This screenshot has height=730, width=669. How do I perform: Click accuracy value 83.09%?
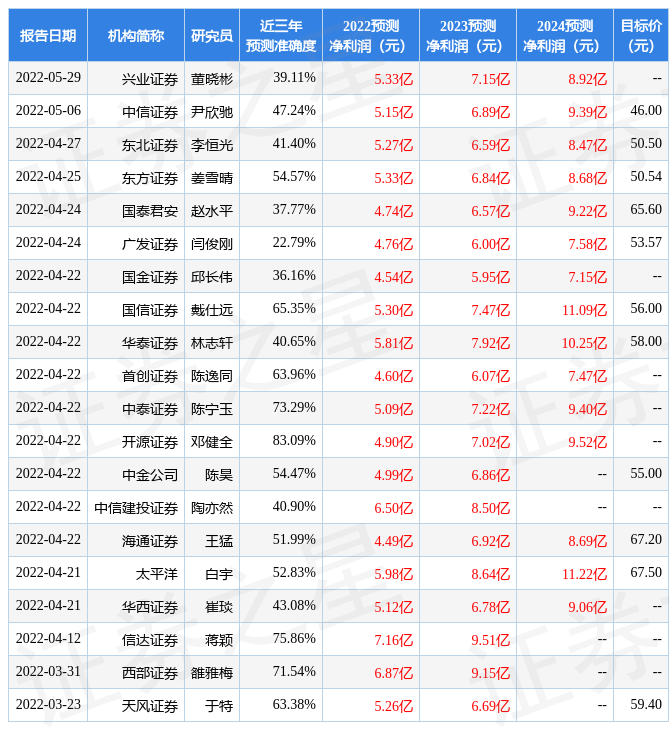click(294, 440)
